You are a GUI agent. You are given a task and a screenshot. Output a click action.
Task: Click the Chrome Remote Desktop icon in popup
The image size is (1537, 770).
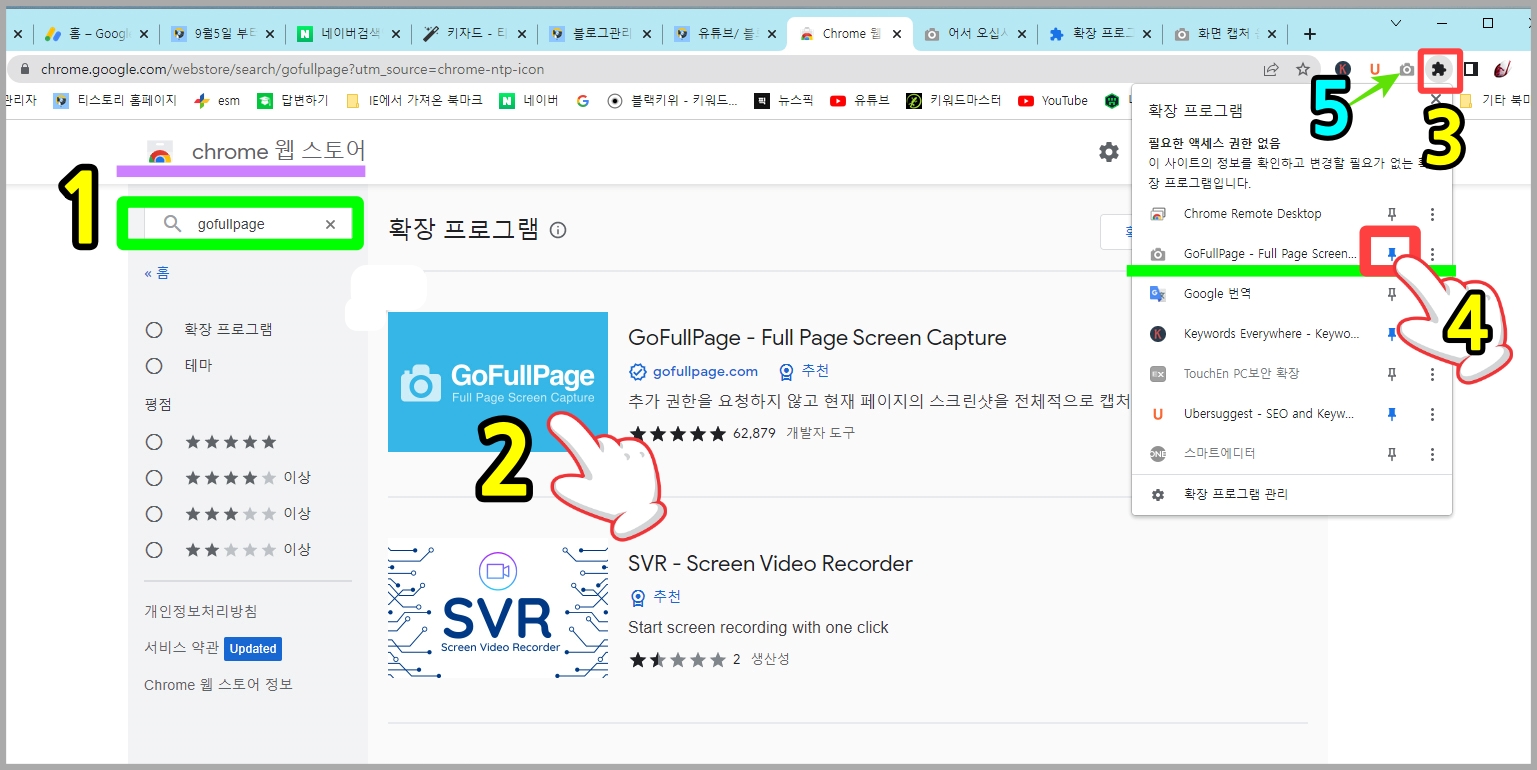pos(1158,214)
